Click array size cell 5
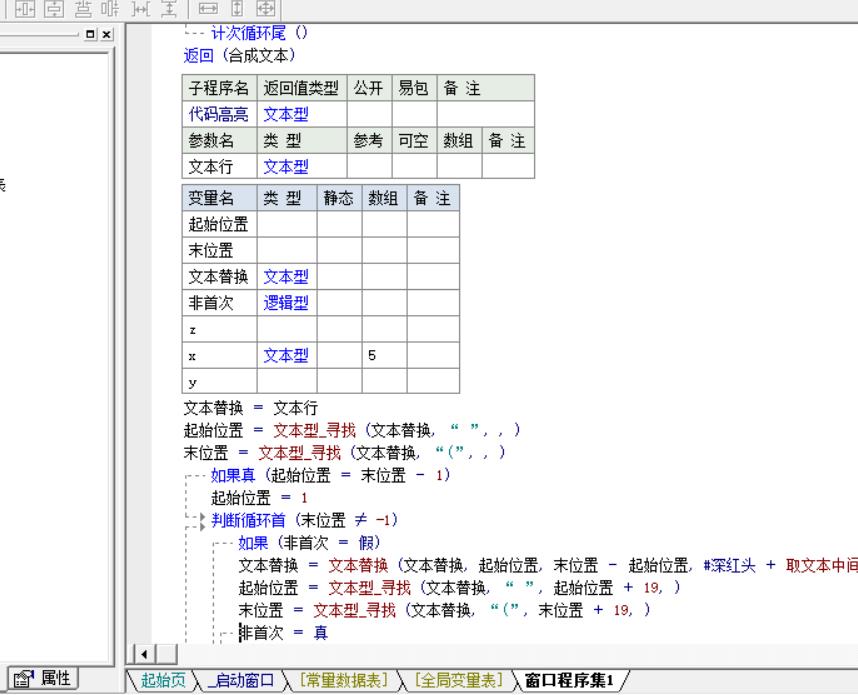858x695 pixels. tap(384, 355)
